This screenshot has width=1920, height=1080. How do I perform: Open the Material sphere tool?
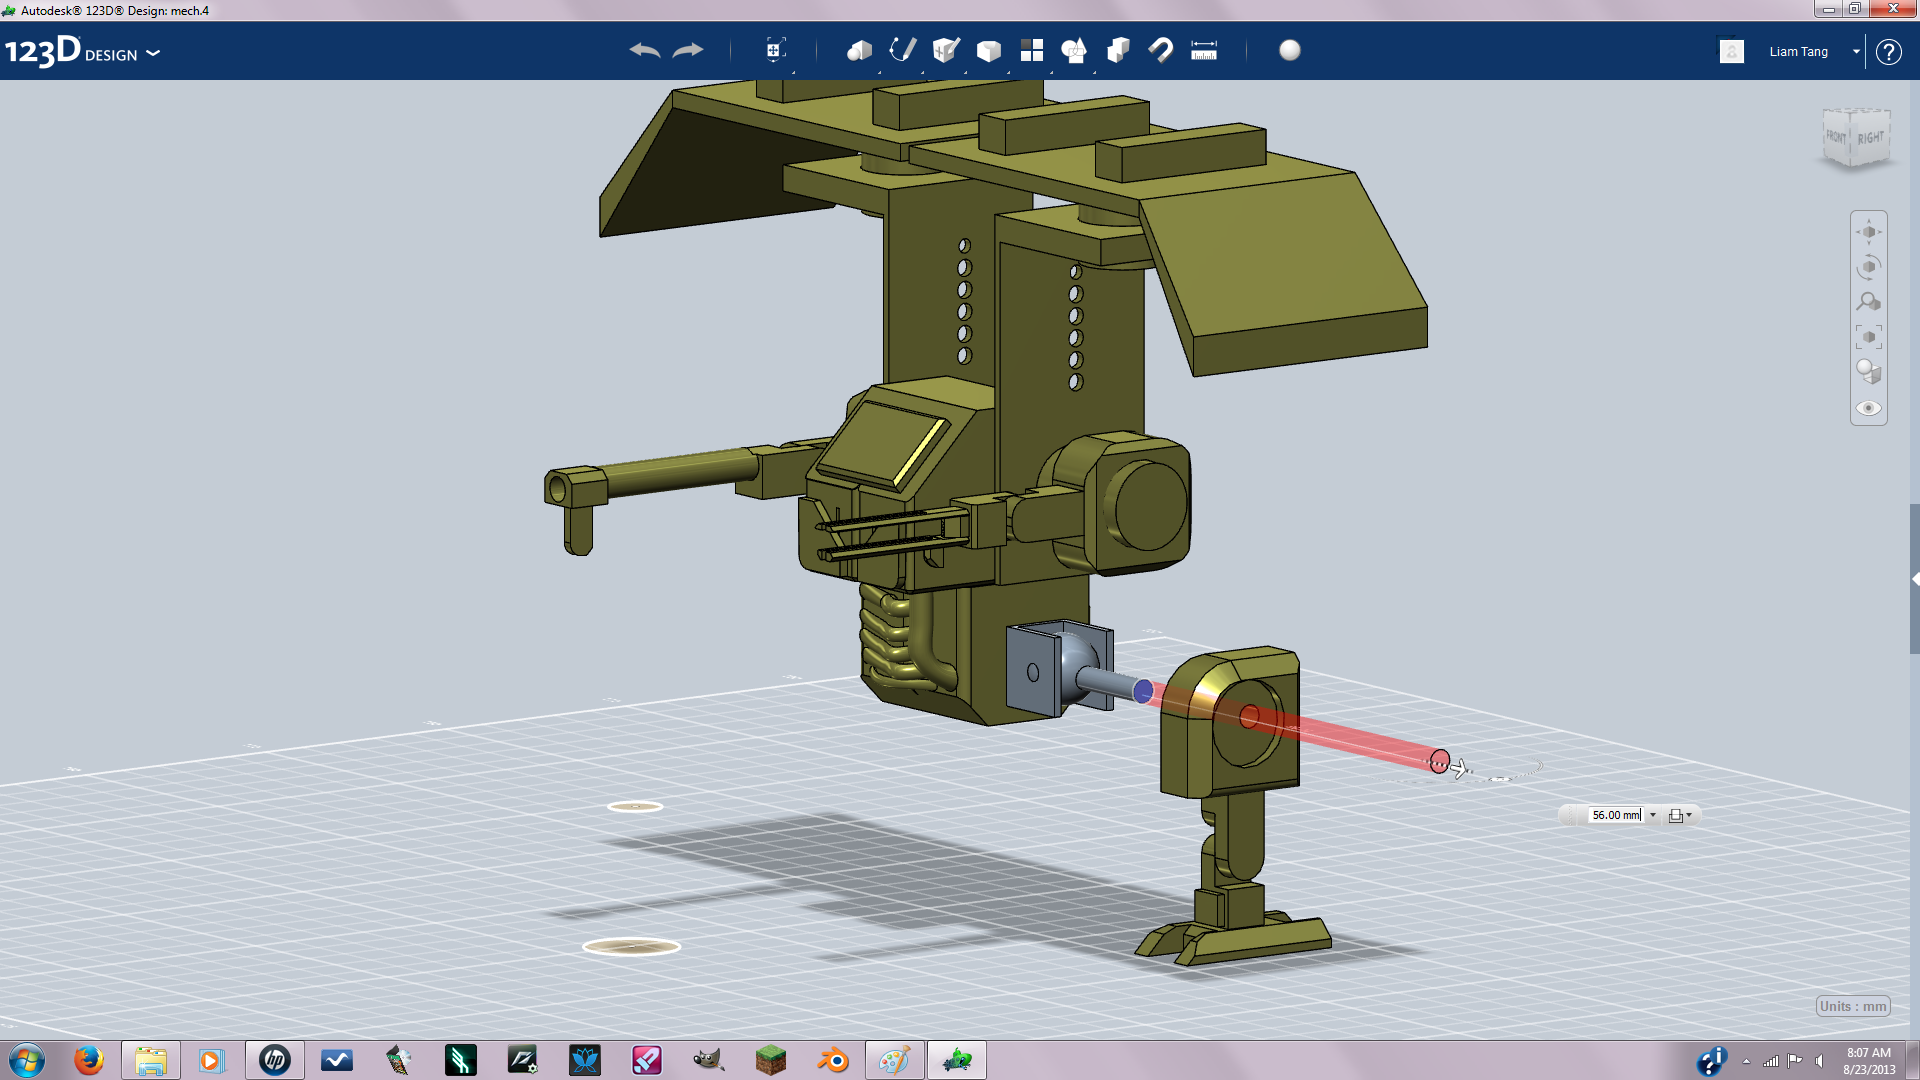point(1290,50)
